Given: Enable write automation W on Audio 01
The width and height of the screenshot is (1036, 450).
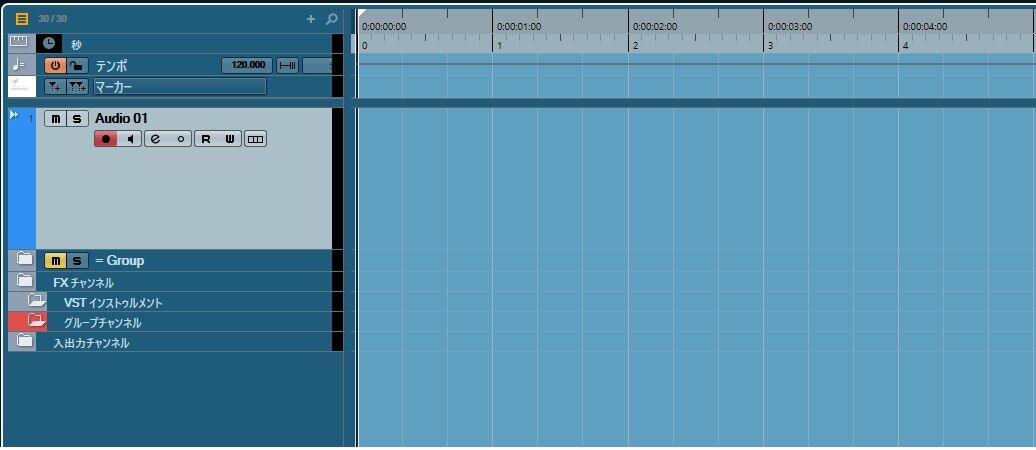Looking at the screenshot, I should (x=230, y=139).
